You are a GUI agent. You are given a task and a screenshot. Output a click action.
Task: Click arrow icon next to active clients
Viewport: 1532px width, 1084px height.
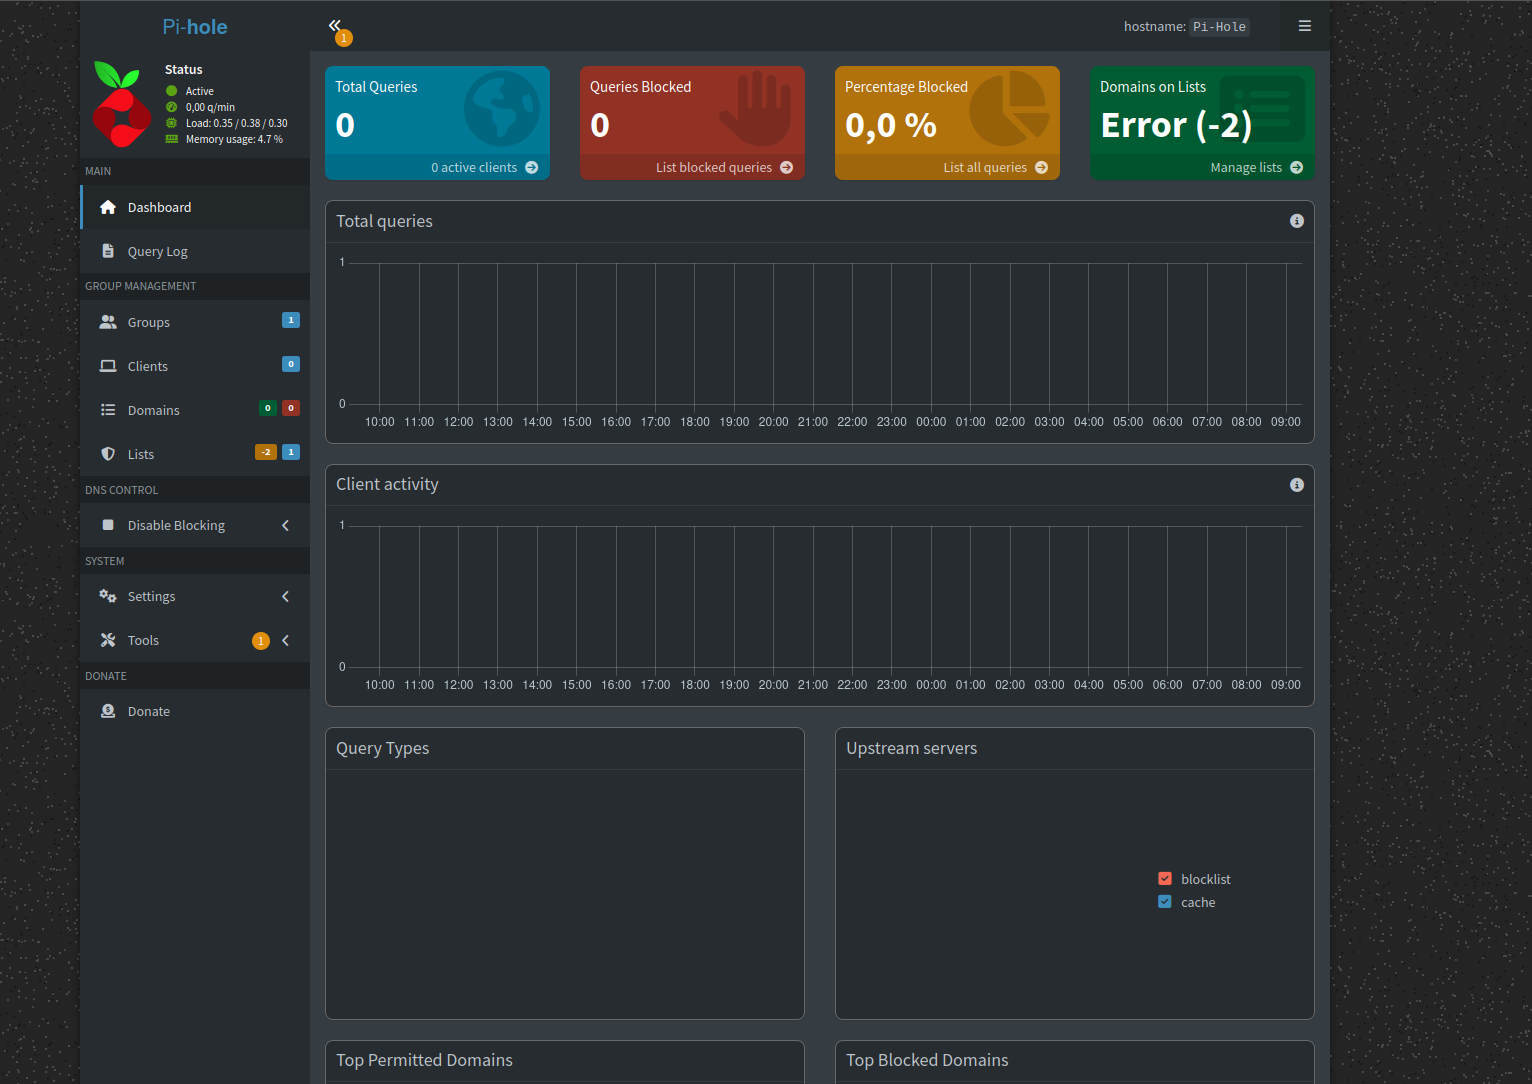(x=532, y=167)
